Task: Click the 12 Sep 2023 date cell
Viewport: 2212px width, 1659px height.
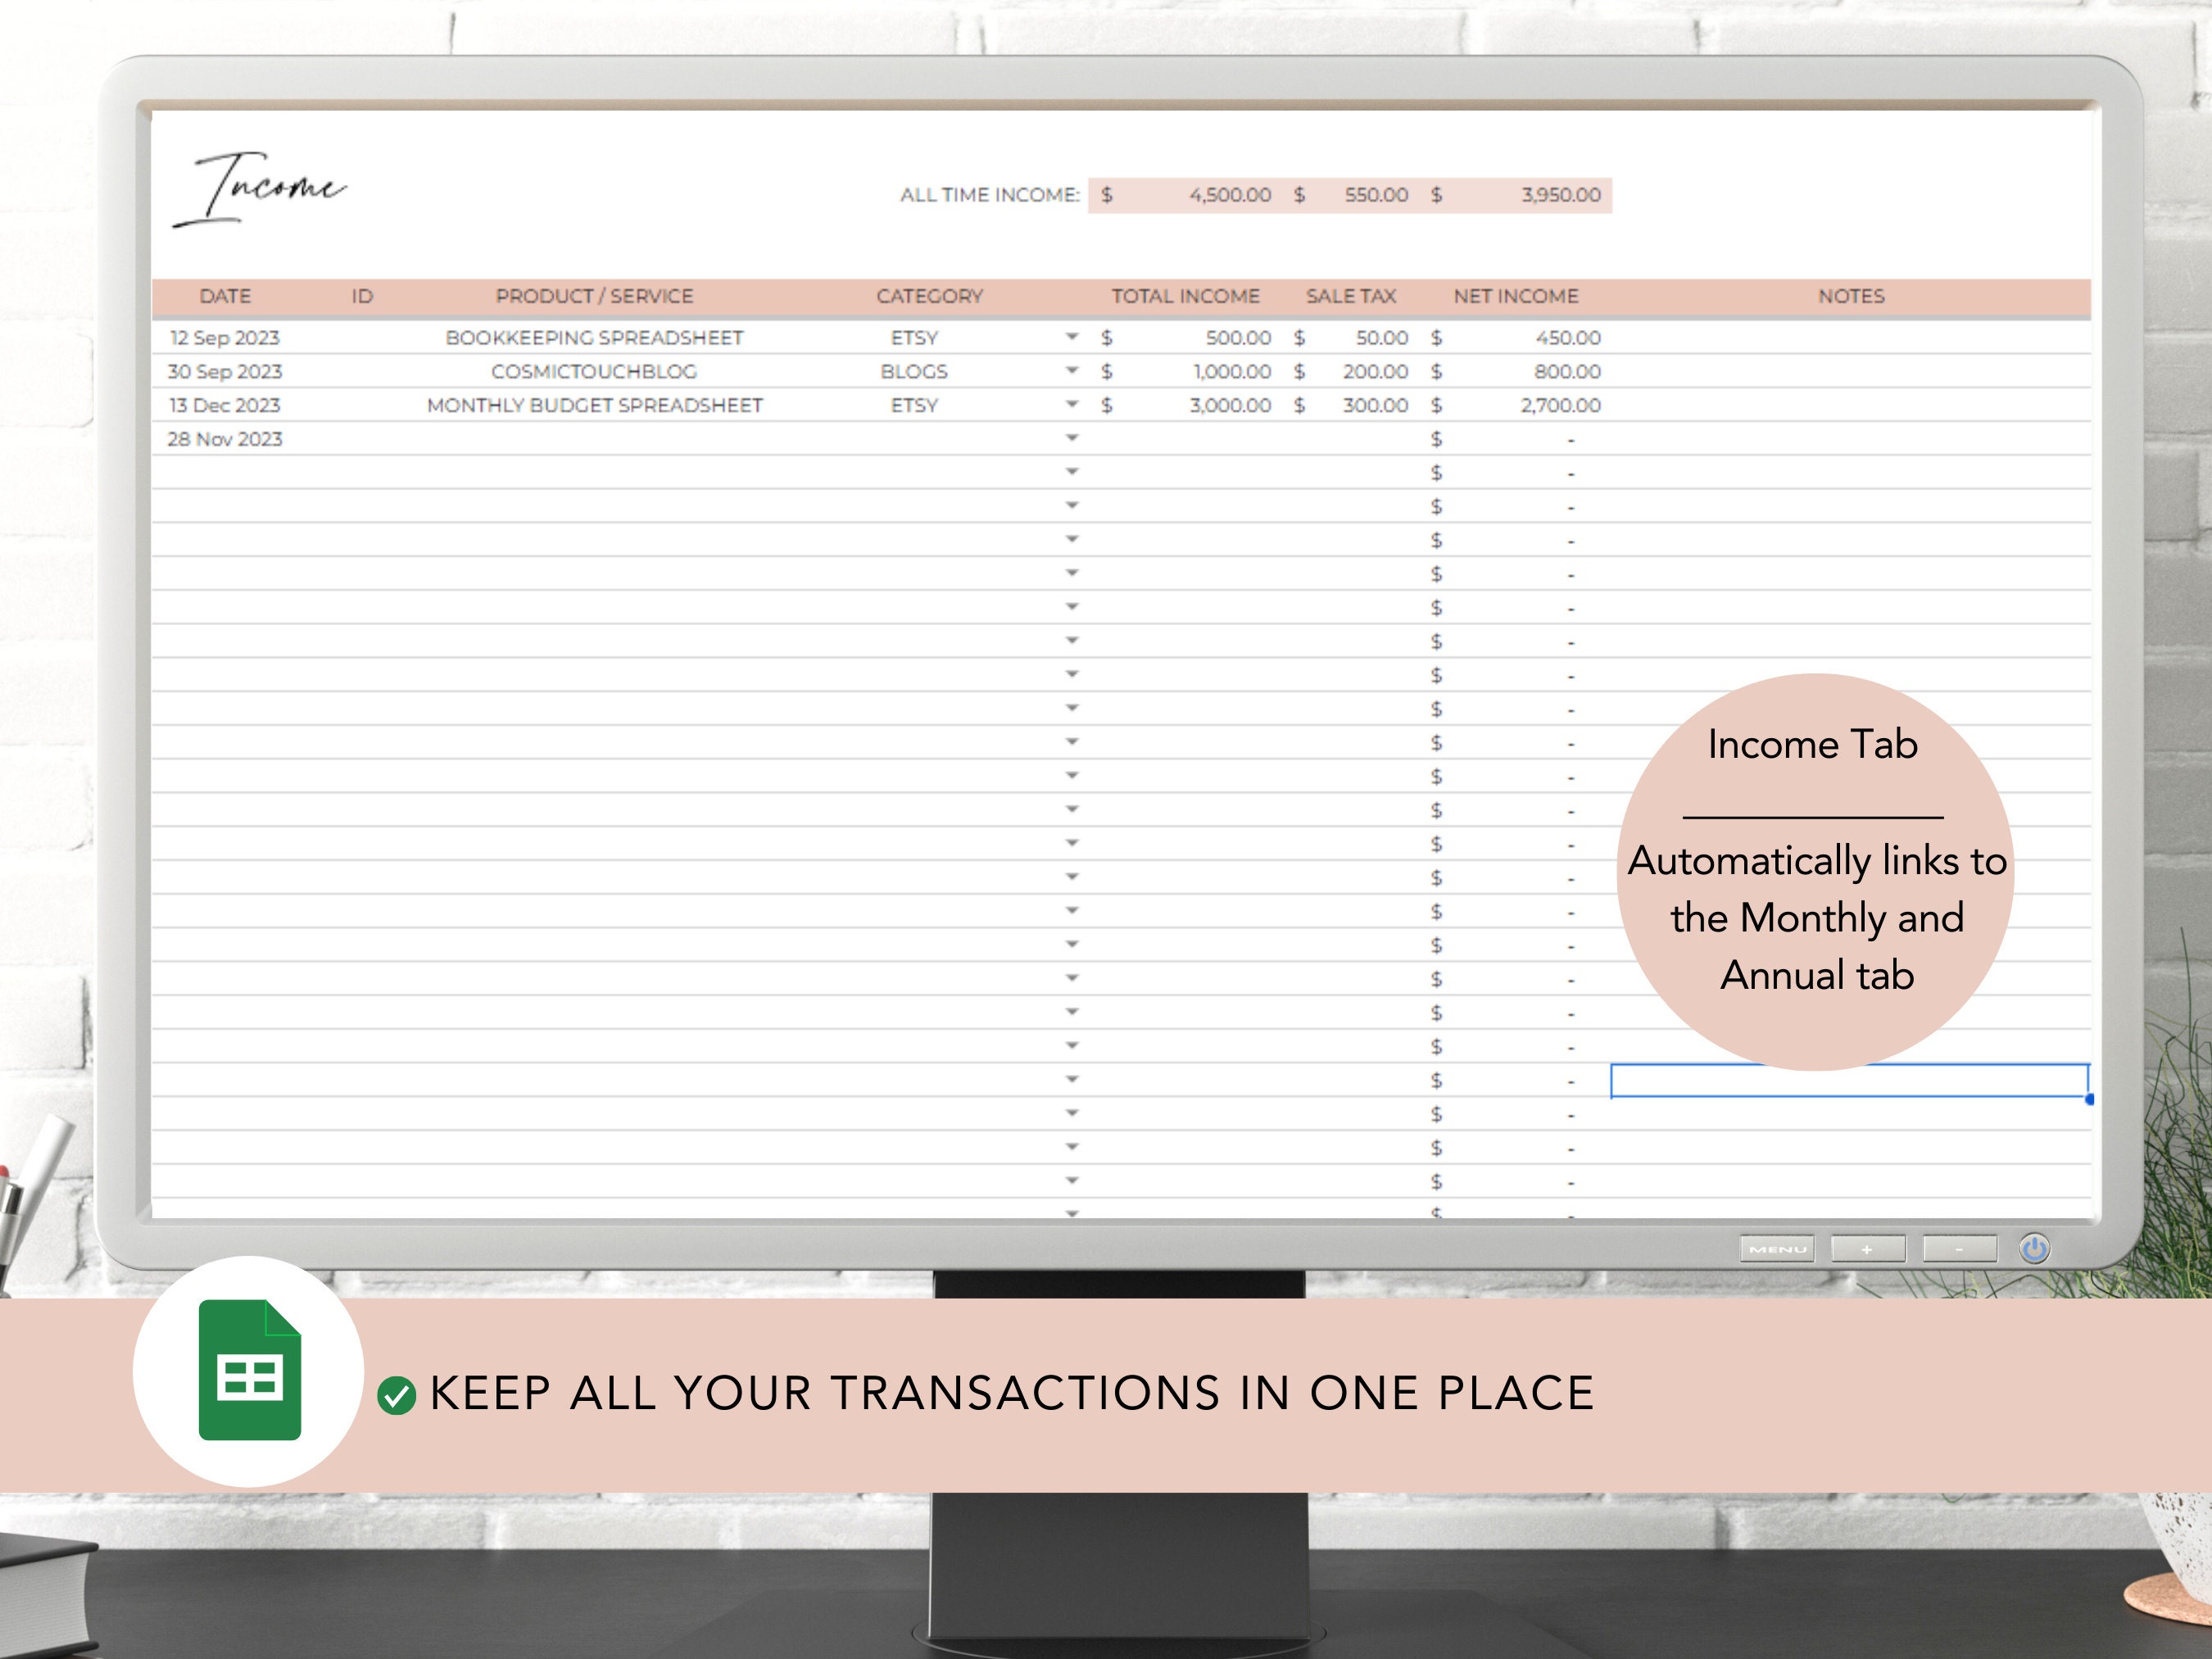Action: (224, 337)
